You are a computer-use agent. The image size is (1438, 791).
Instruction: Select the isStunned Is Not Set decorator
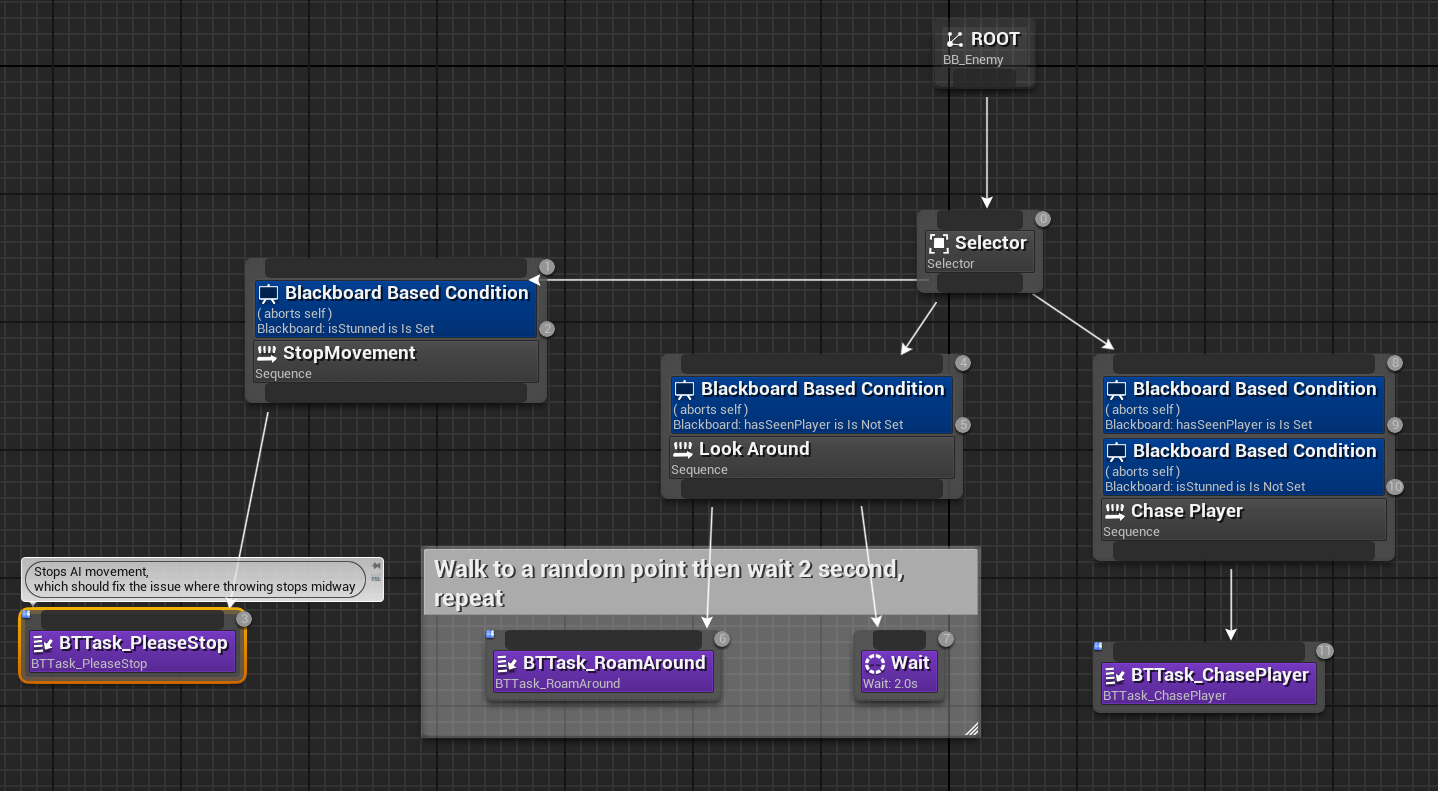tap(1244, 467)
